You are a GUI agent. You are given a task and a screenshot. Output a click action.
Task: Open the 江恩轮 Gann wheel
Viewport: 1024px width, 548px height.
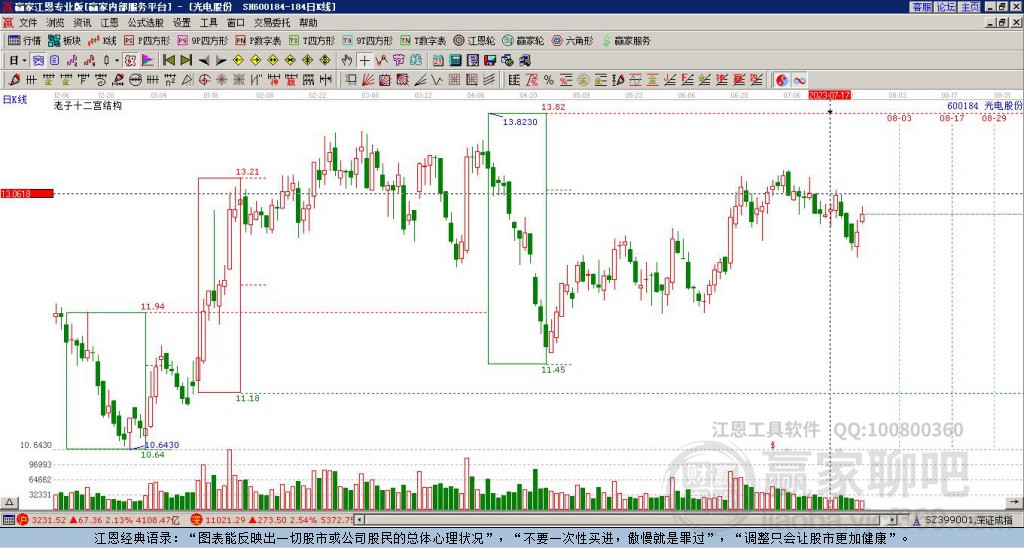(x=474, y=40)
